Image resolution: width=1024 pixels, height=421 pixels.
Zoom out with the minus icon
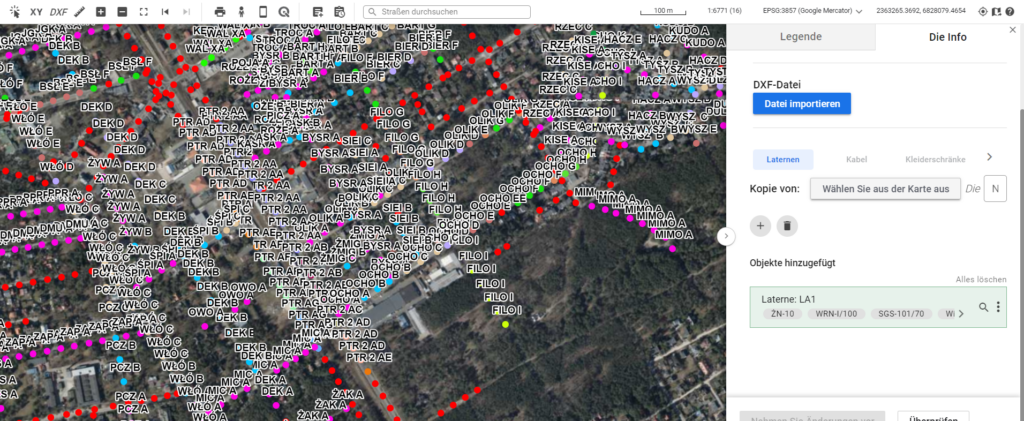pos(122,11)
